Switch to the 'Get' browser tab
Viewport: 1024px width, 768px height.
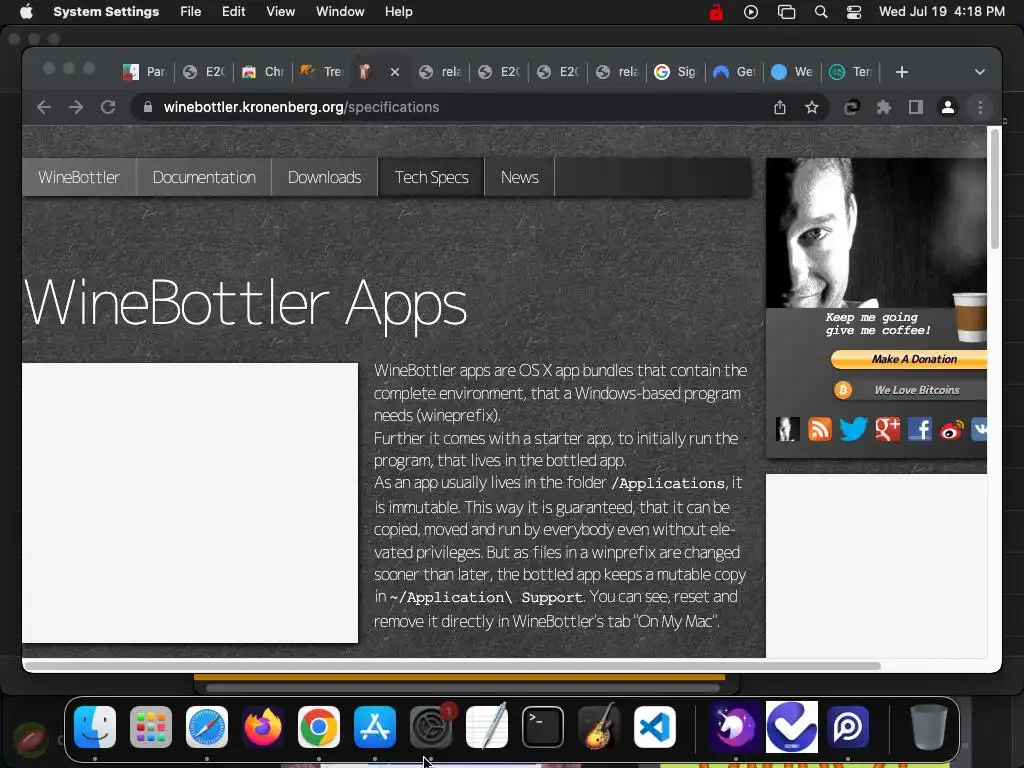coord(734,72)
